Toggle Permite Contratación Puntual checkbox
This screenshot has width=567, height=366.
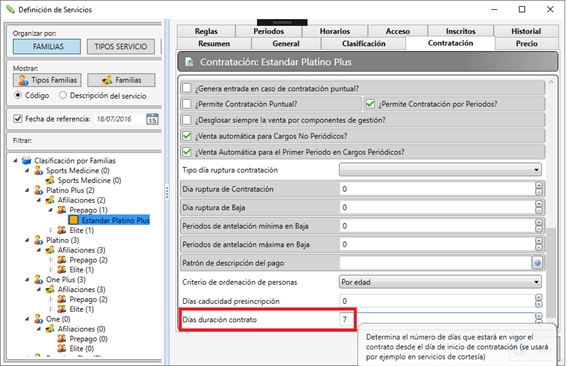pos(187,104)
